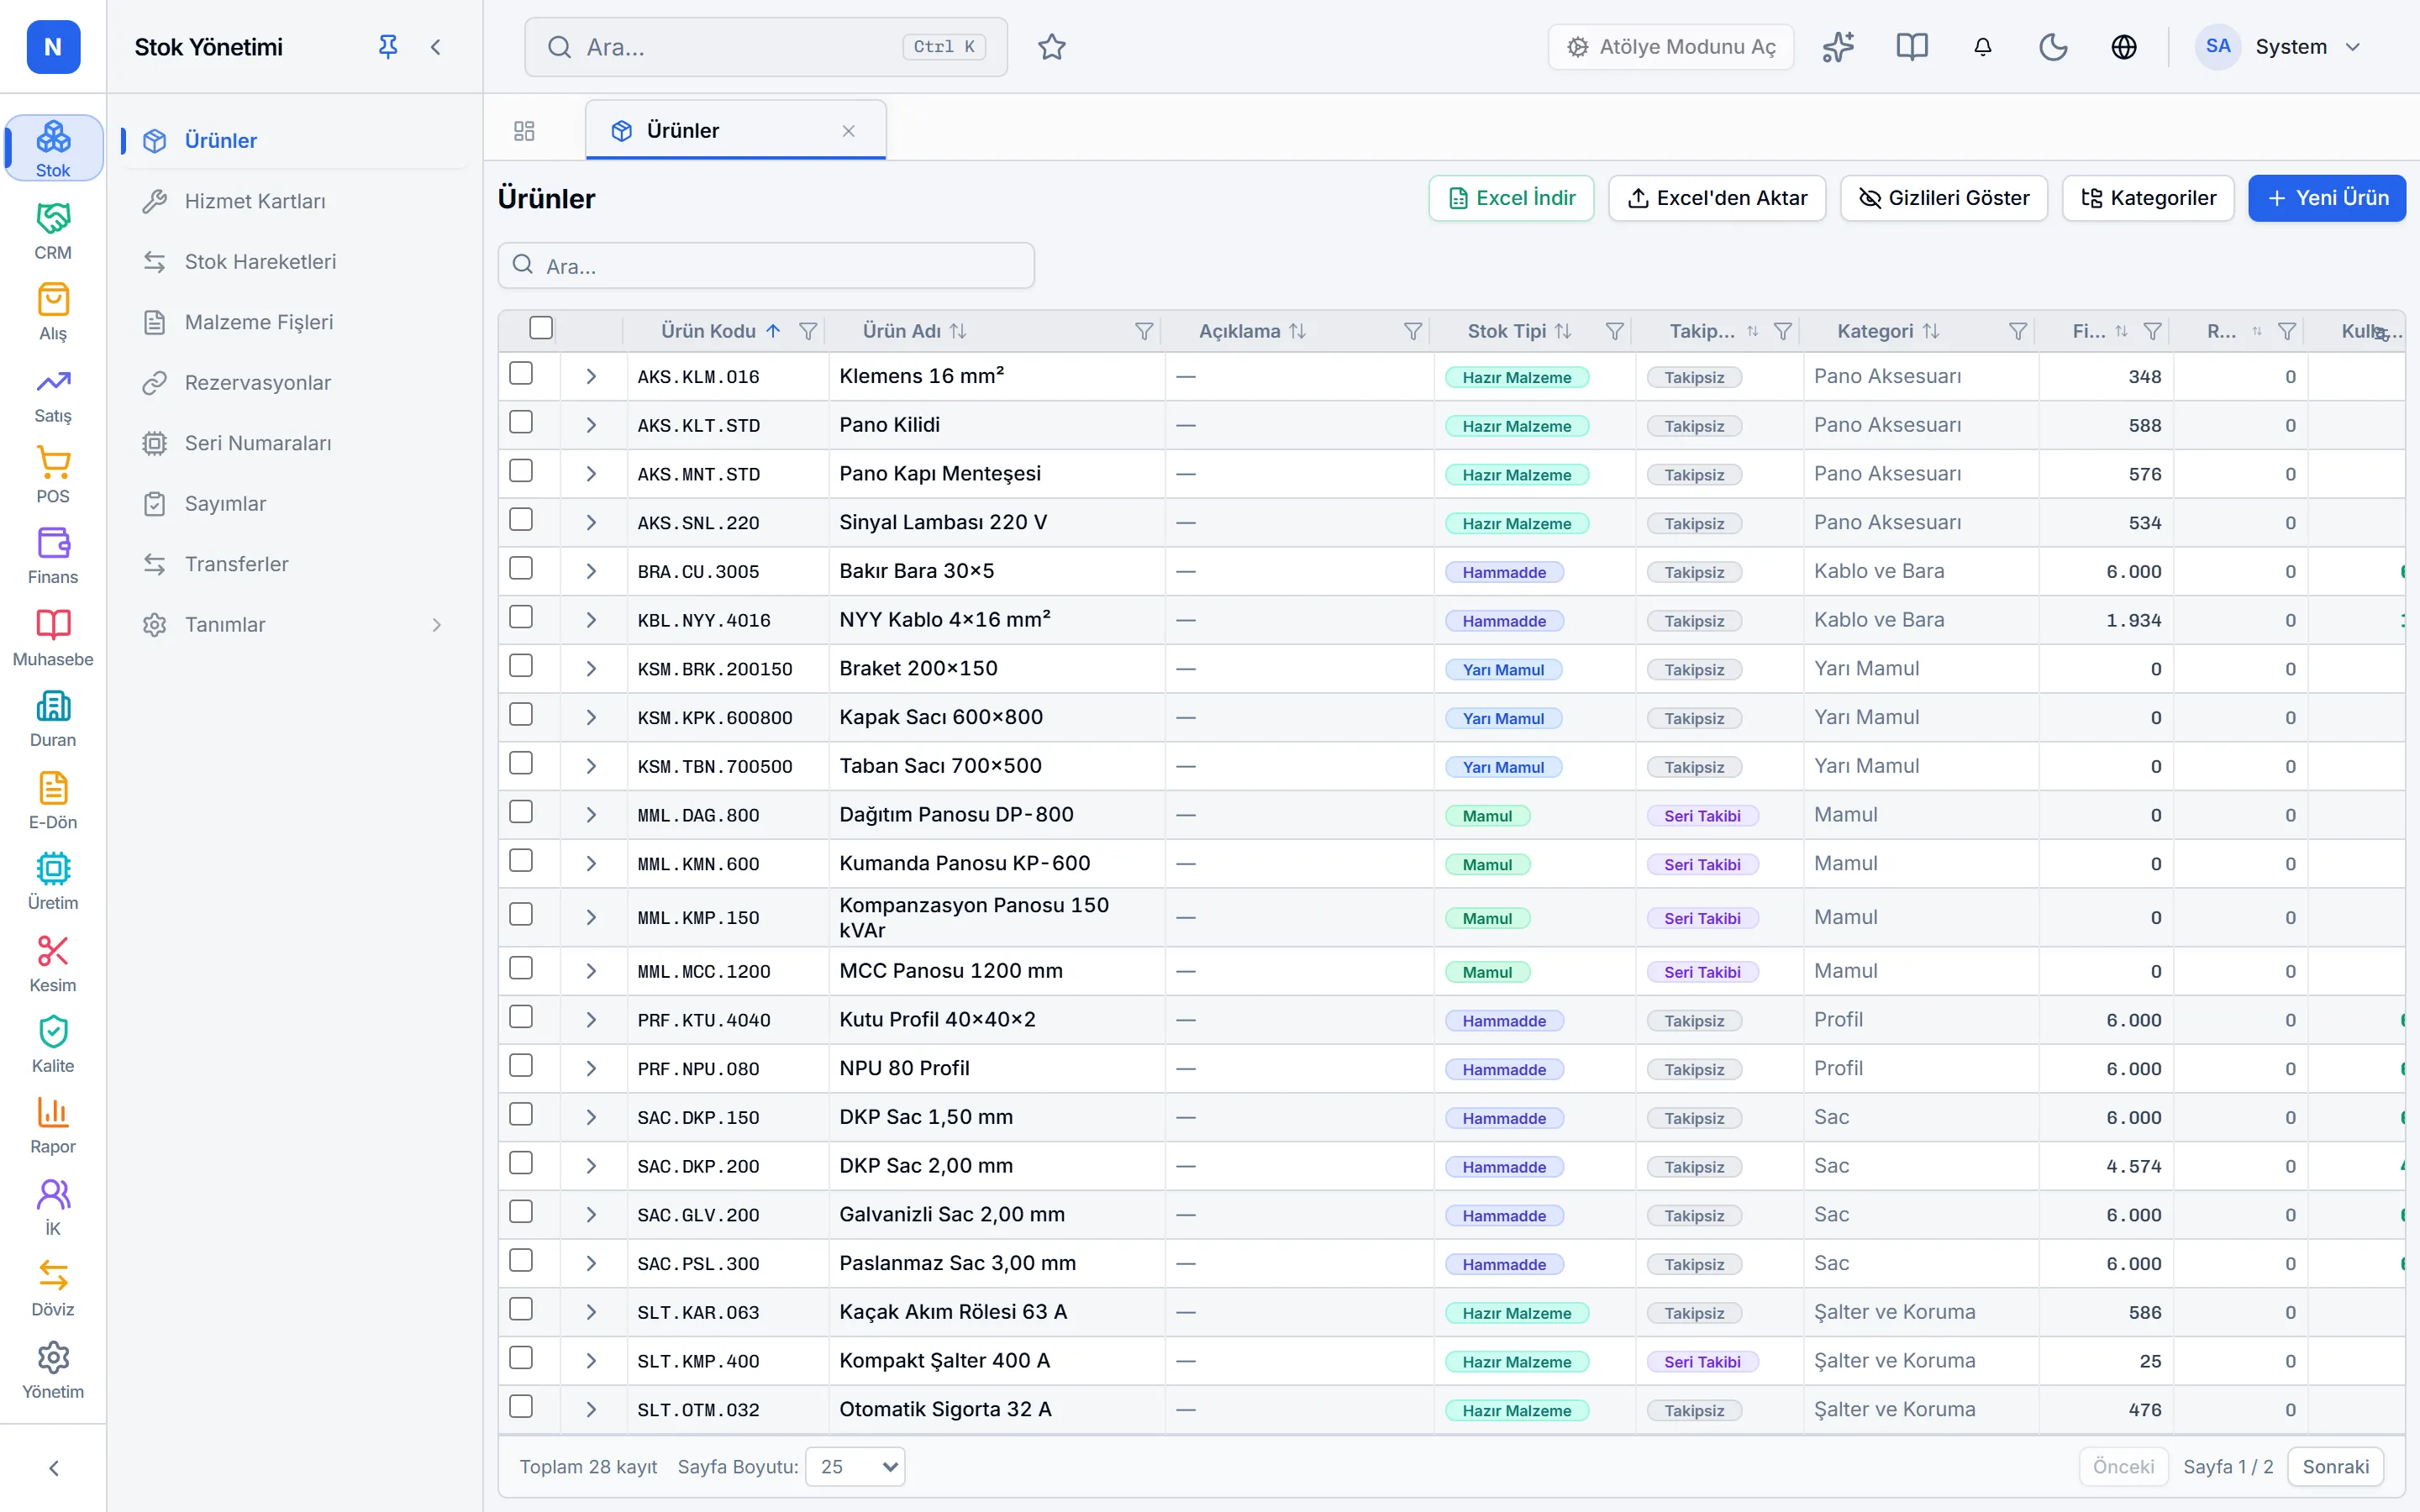Image resolution: width=2420 pixels, height=1512 pixels.
Task: Open the language globe icon
Action: 2124,47
